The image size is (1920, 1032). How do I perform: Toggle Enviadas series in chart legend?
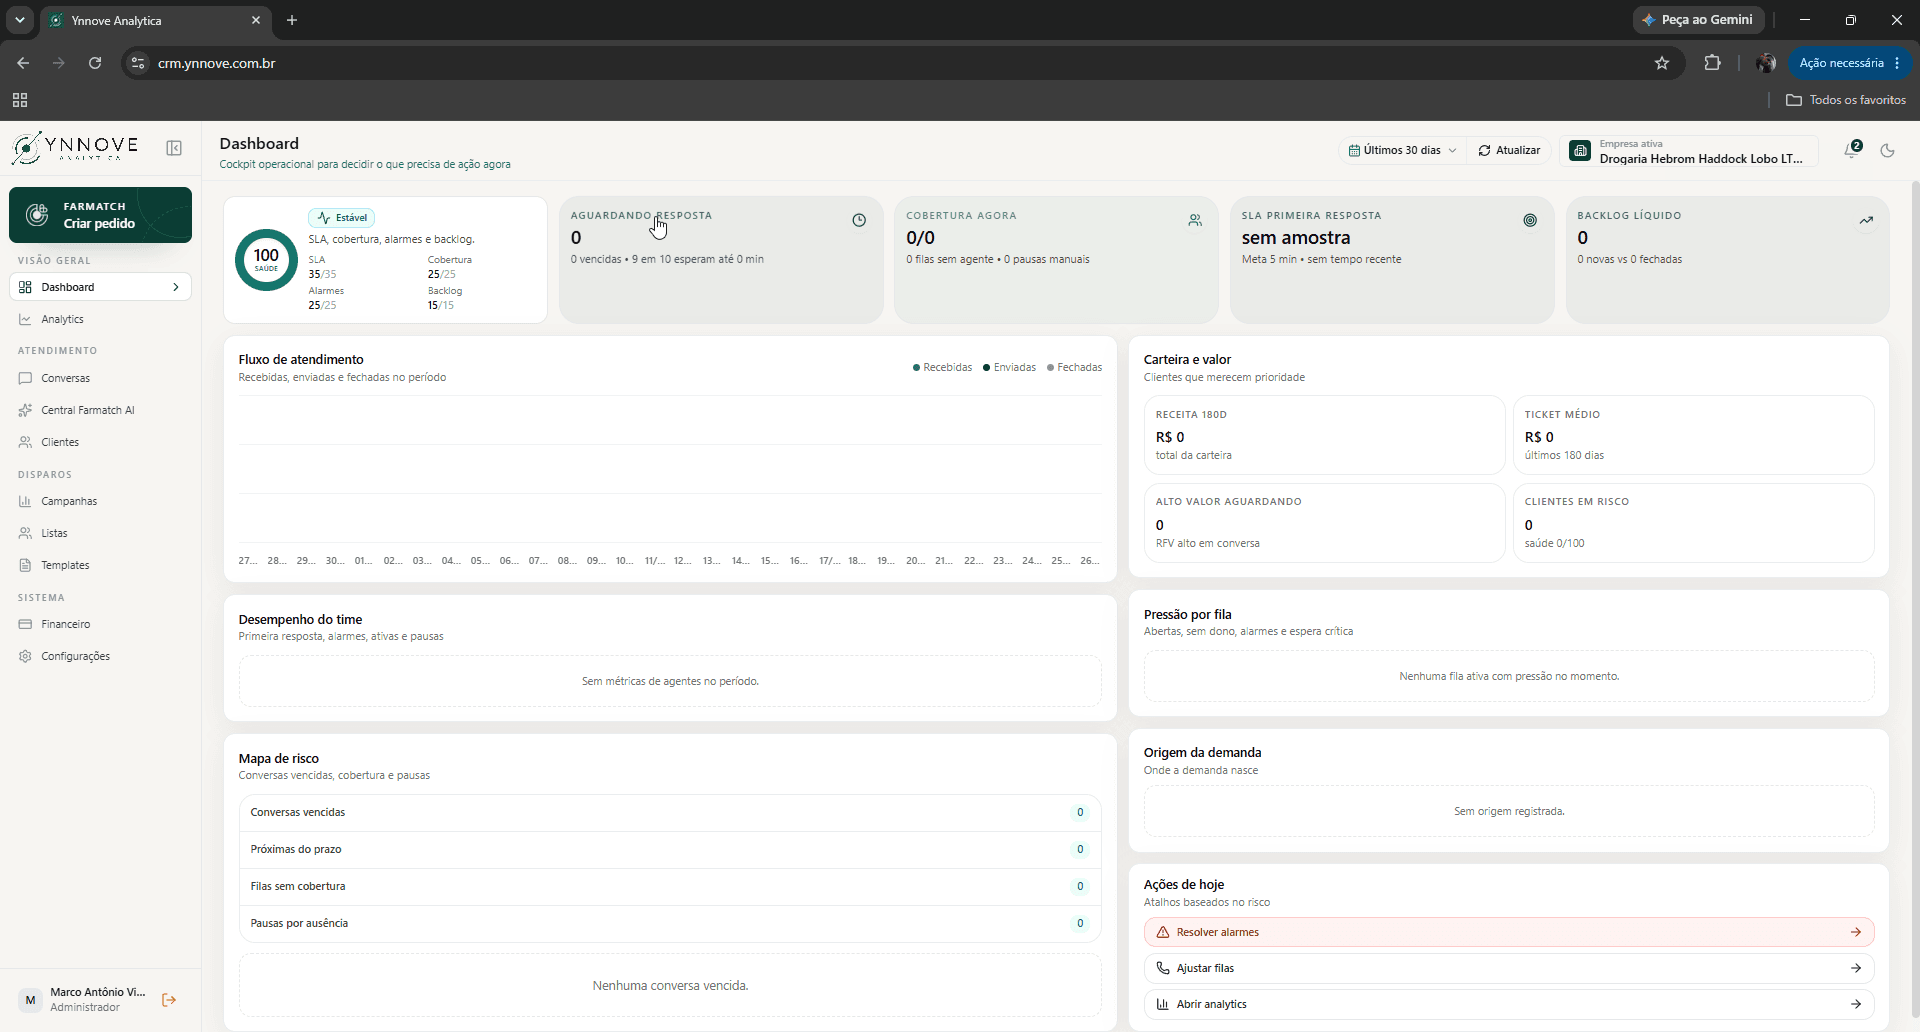point(1009,367)
